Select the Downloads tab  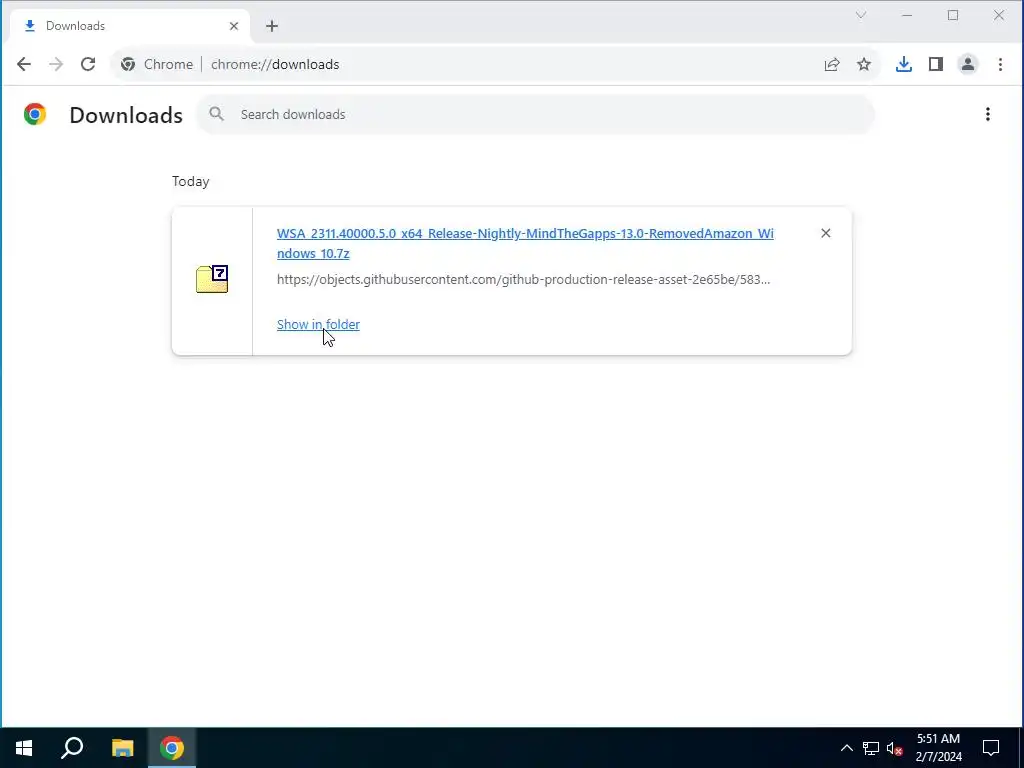pos(130,26)
